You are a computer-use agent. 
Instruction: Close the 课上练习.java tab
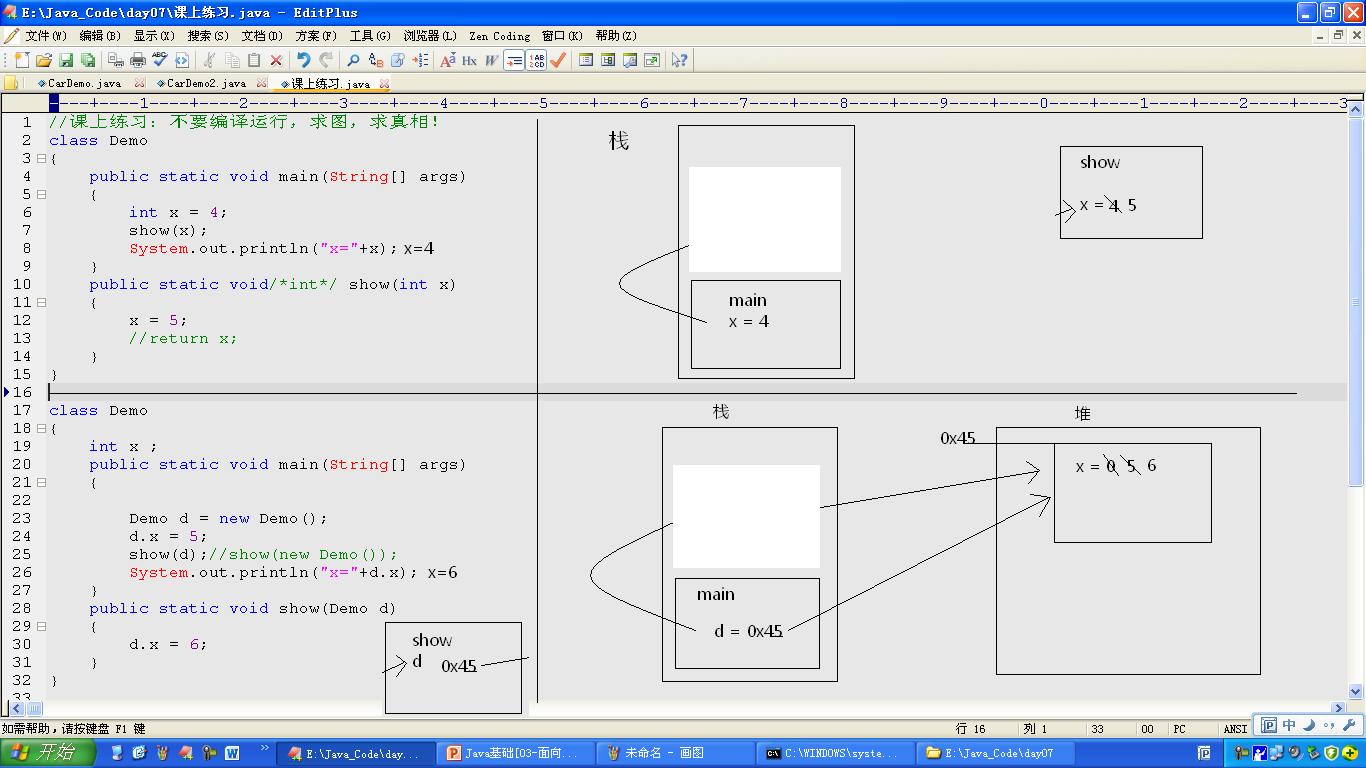[385, 84]
